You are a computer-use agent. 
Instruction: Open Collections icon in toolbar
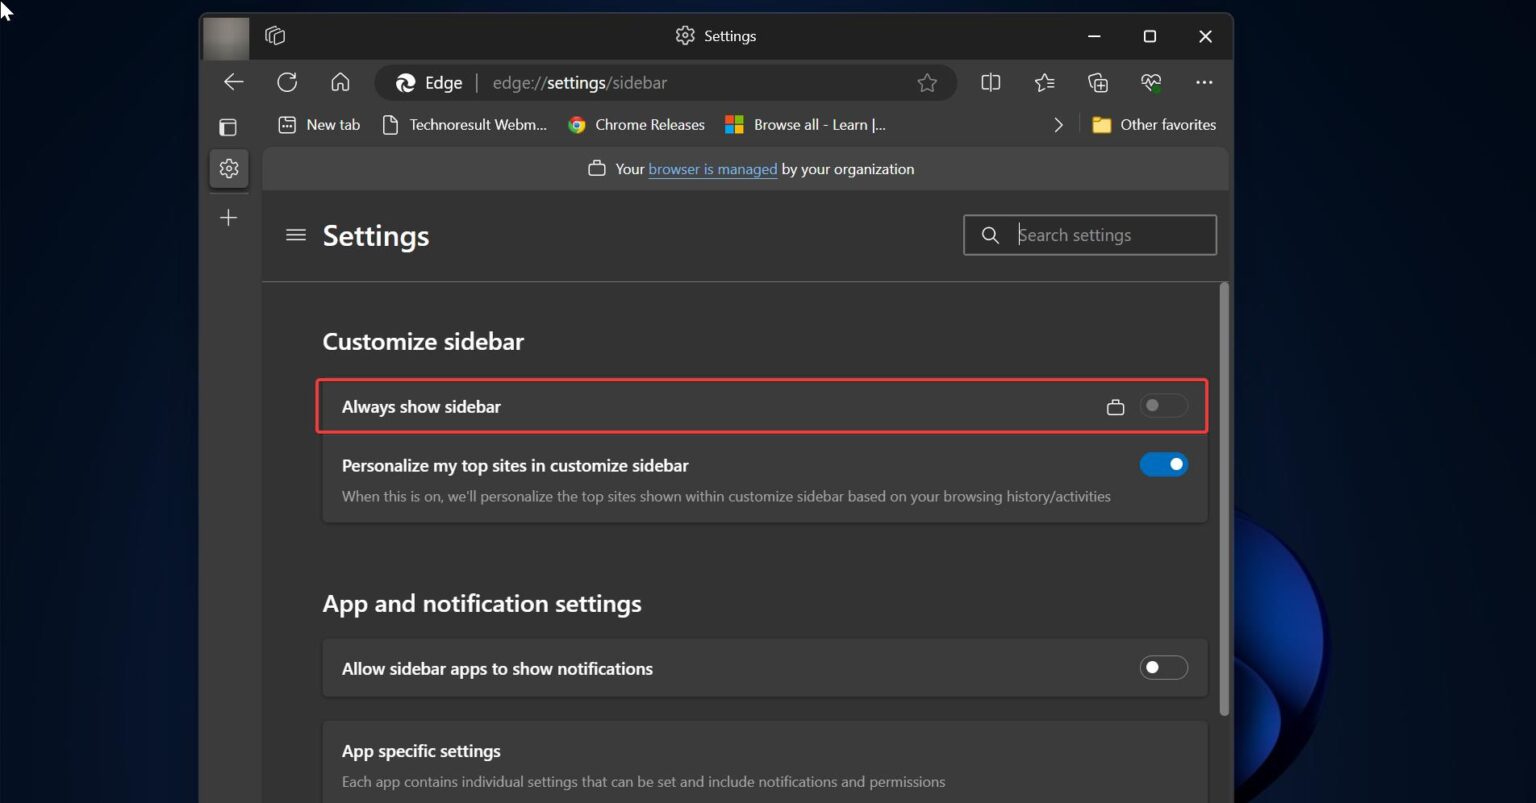point(1098,83)
